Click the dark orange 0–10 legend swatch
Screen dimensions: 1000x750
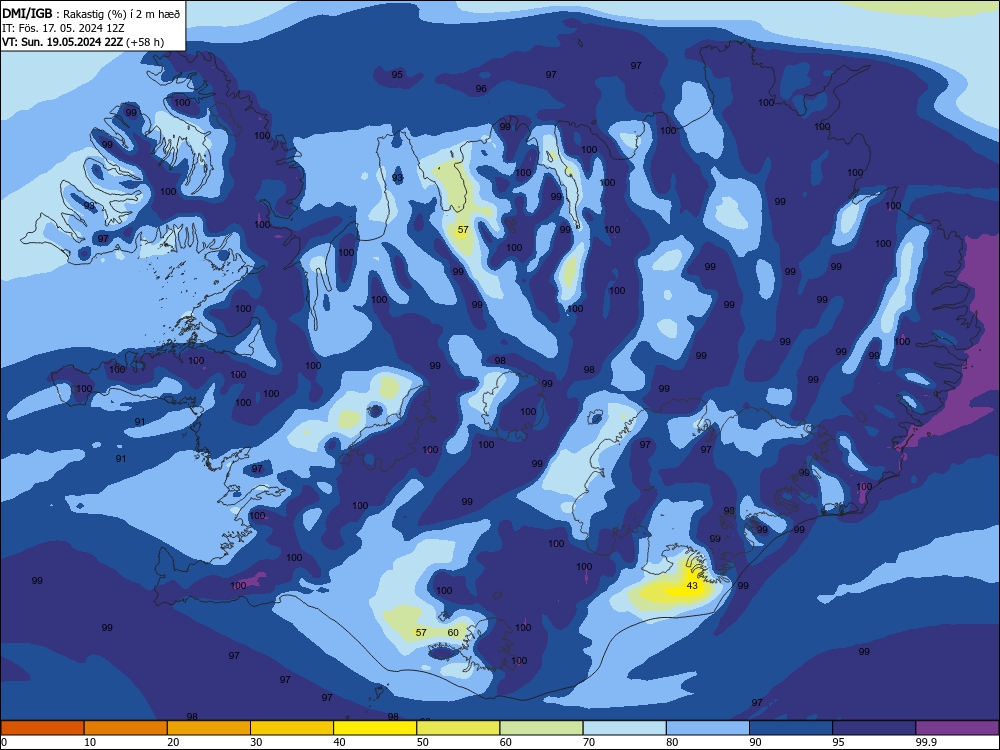42,728
